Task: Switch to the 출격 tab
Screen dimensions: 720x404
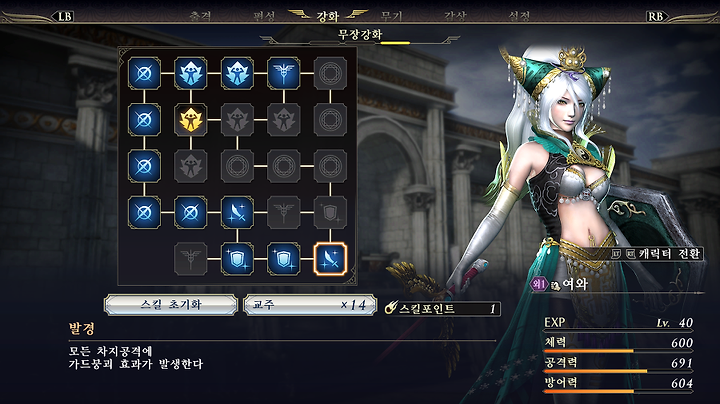Action: click(x=201, y=16)
